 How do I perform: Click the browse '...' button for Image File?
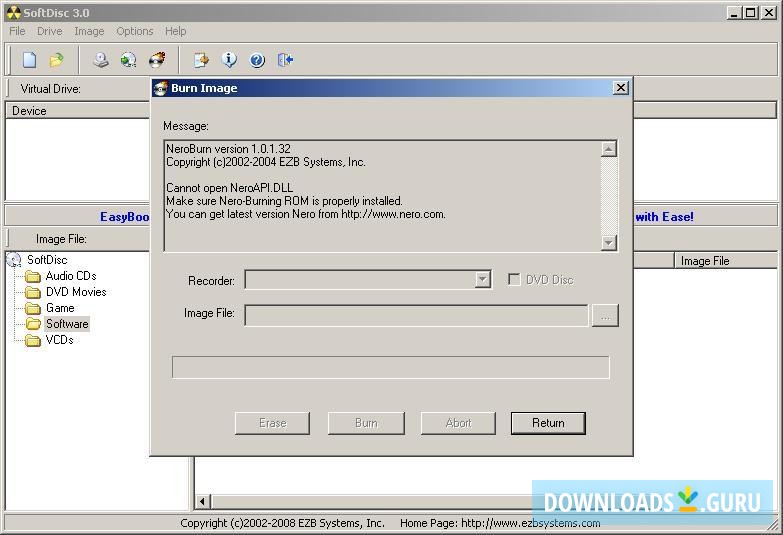[x=605, y=316]
